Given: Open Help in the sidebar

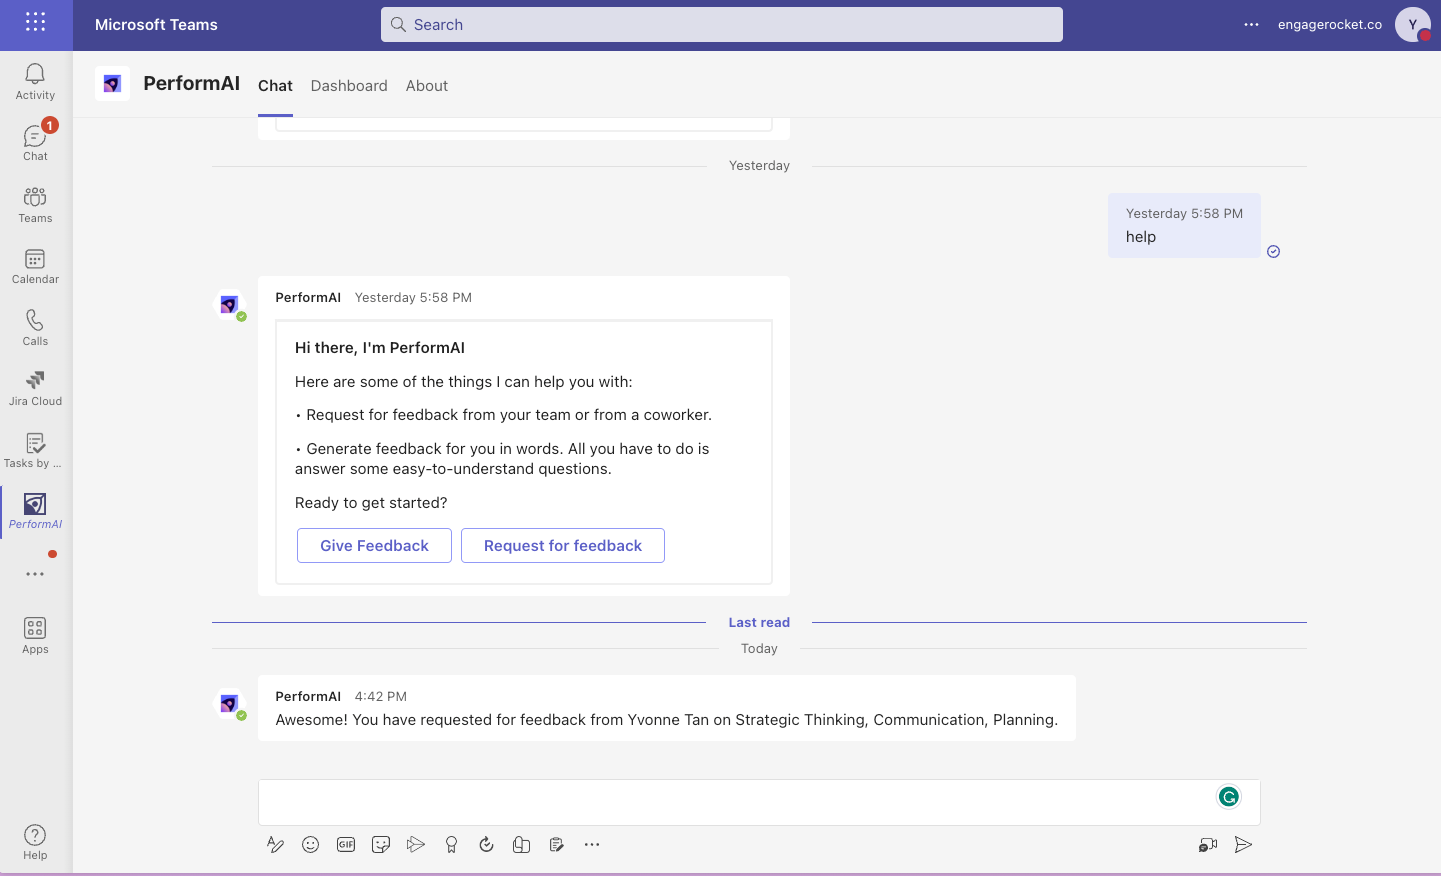Looking at the screenshot, I should [x=35, y=842].
